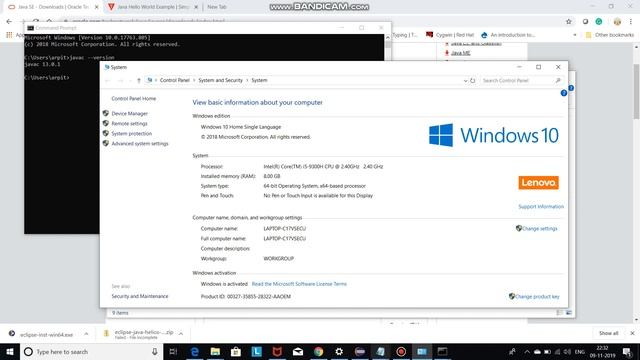Click the green Grammarly extension icon

click(599, 21)
